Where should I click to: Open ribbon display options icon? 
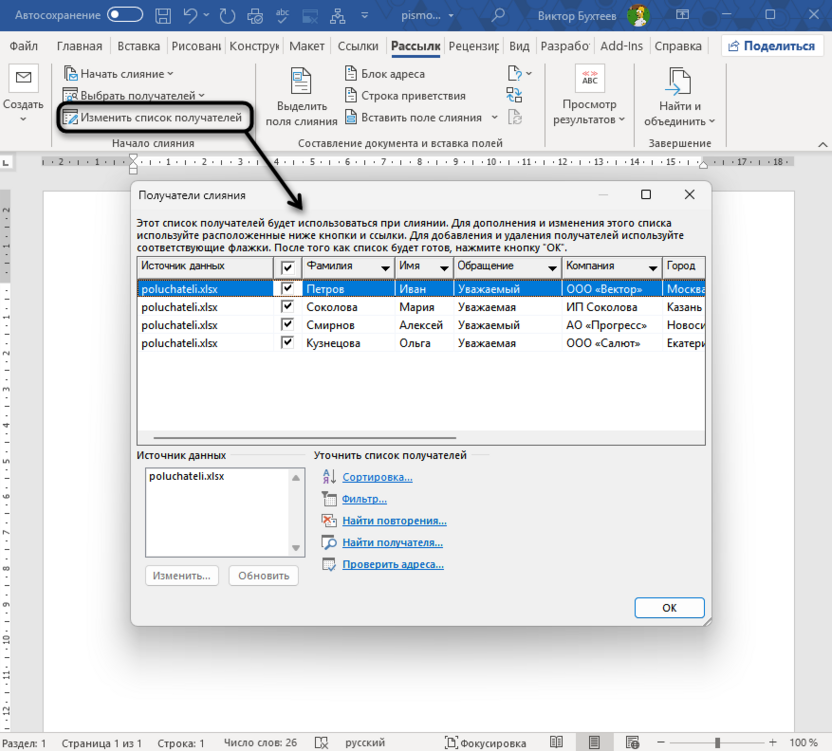point(682,15)
